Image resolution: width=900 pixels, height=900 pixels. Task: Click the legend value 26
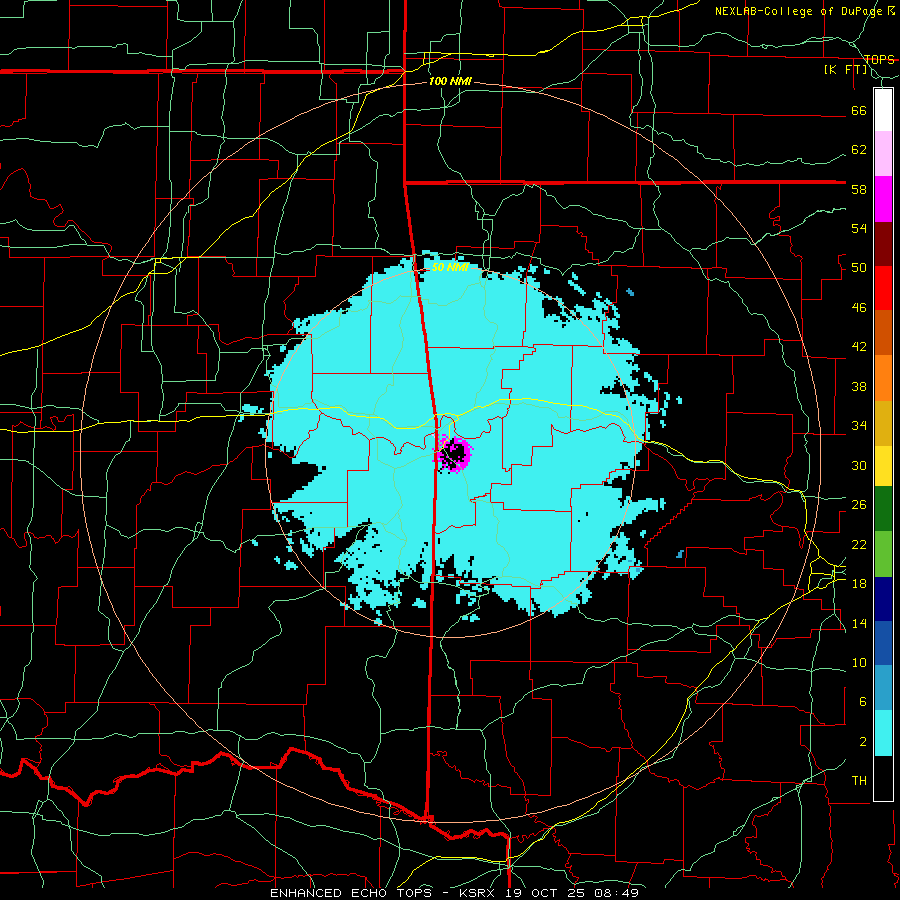pos(859,505)
